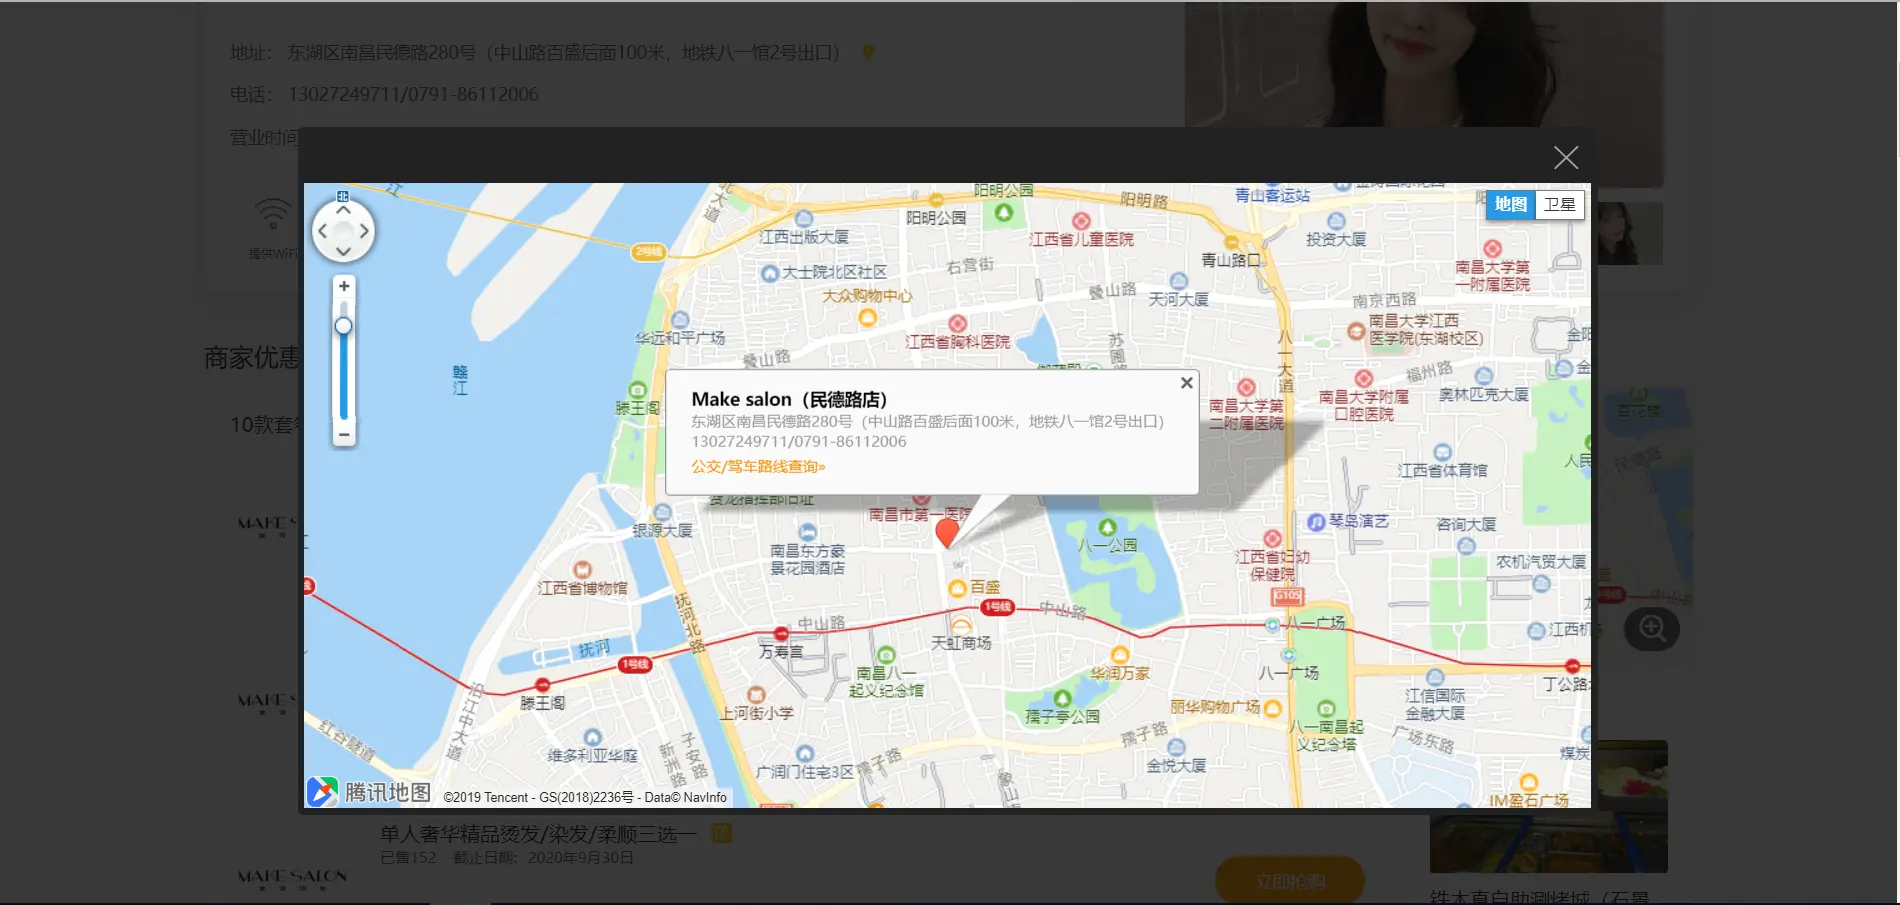Click the yellow map pin beside the address
Viewport: 1900px width, 905px height.
coord(868,53)
